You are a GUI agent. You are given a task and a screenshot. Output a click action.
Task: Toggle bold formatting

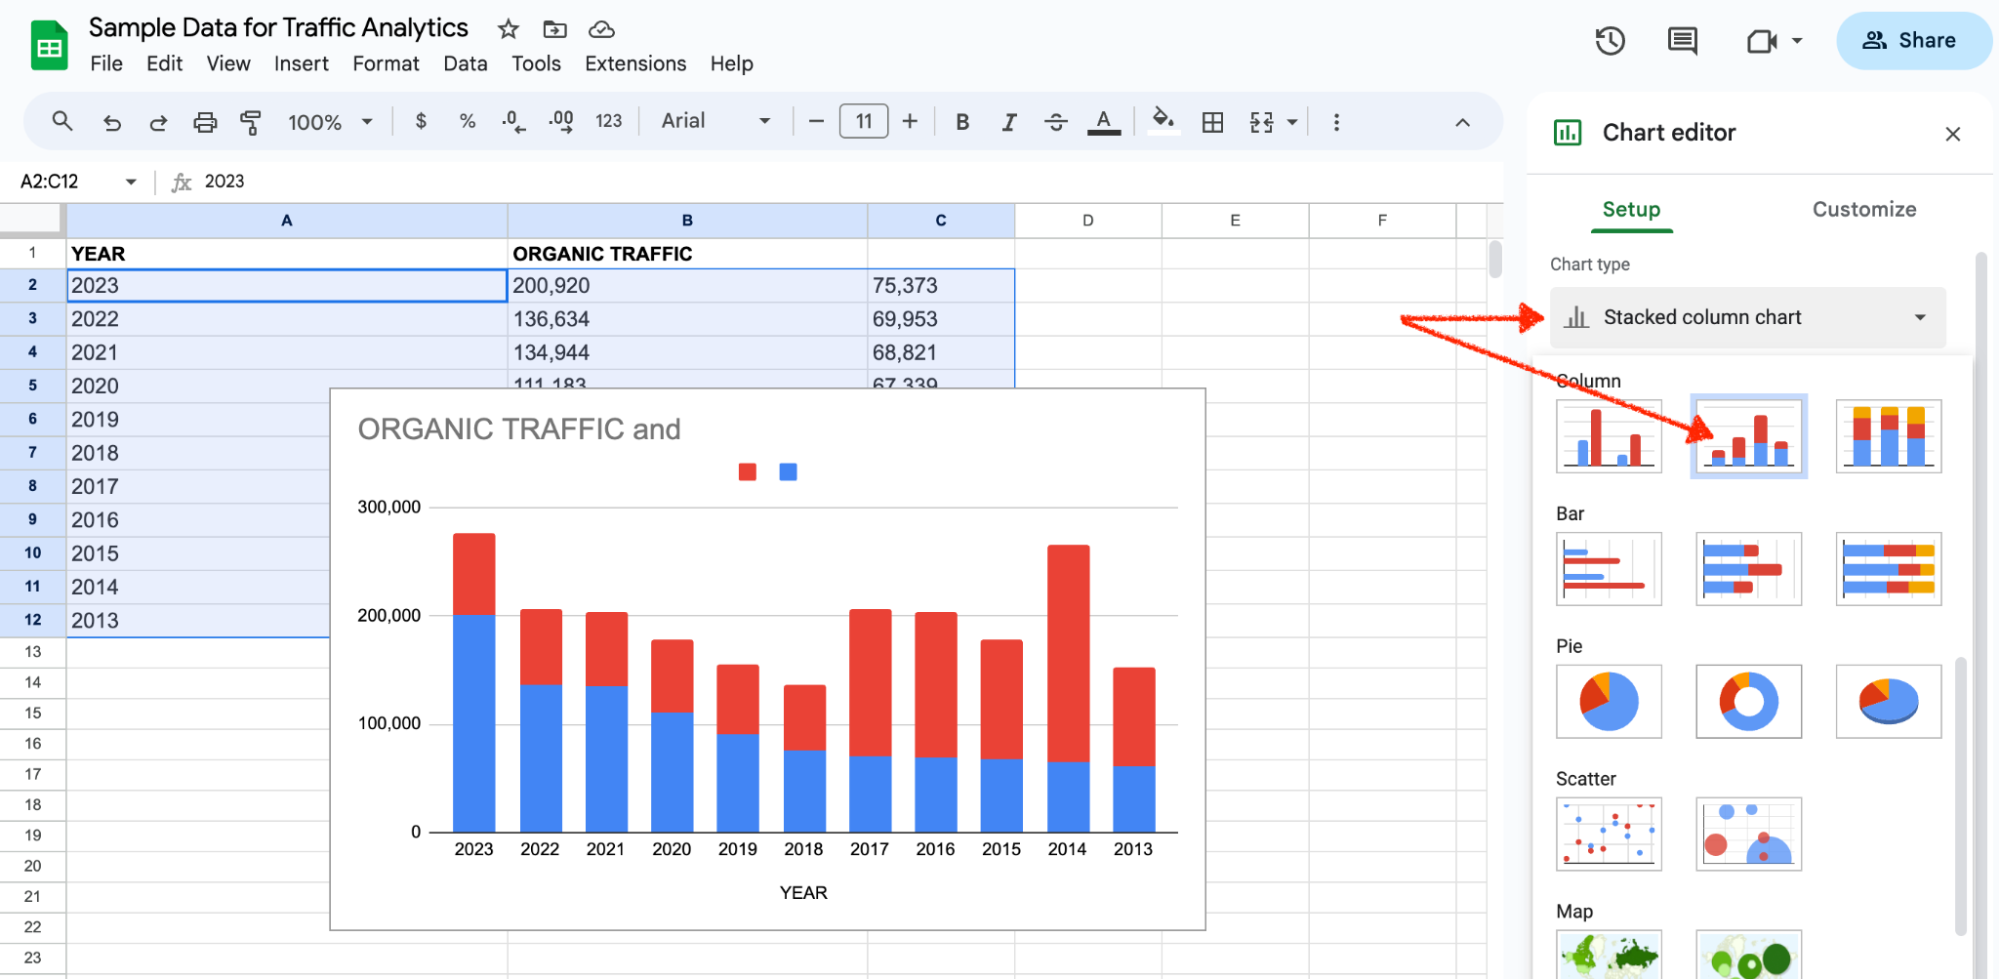pyautogui.click(x=961, y=121)
